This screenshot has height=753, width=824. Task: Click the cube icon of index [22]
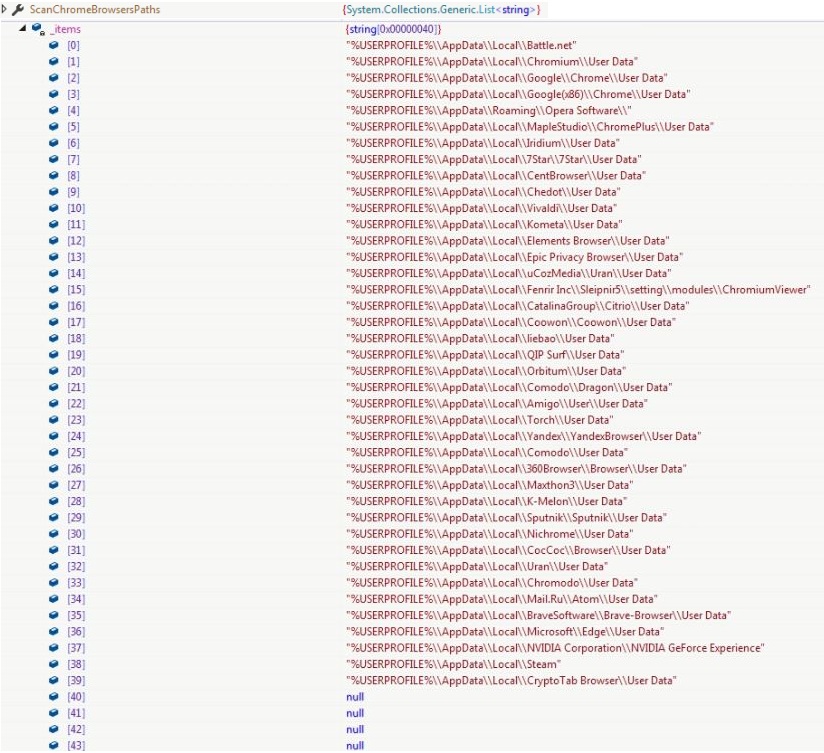[54, 404]
